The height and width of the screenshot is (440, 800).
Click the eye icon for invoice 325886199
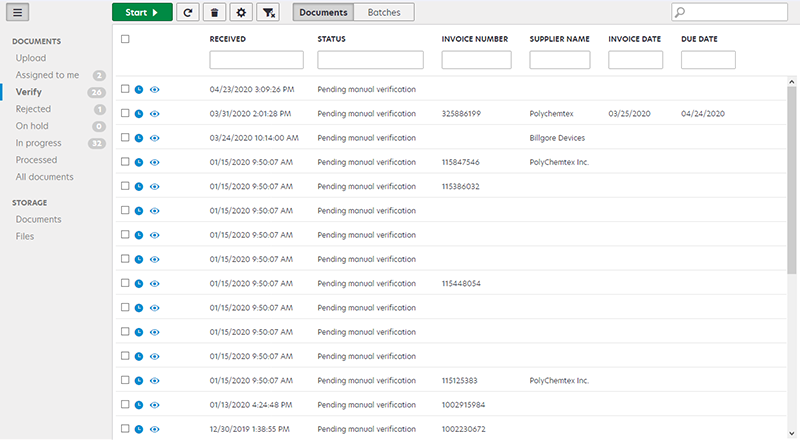[x=154, y=114]
